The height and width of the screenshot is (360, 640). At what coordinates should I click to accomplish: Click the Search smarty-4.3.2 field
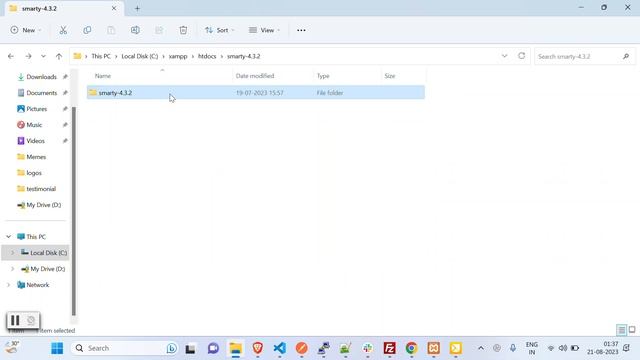pyautogui.click(x=584, y=56)
